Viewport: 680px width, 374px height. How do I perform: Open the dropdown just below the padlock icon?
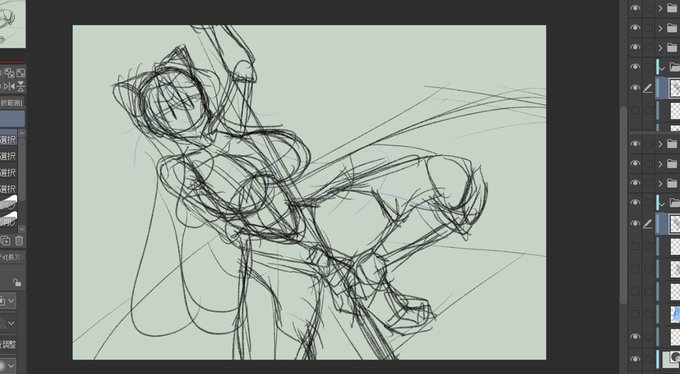pyautogui.click(x=8, y=300)
